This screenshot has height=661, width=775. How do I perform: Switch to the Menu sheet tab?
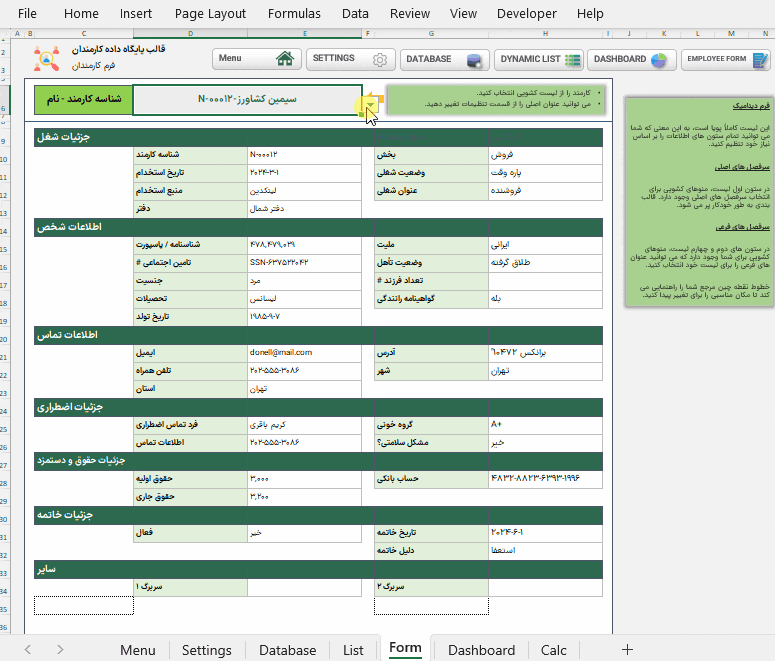pyautogui.click(x=137, y=650)
